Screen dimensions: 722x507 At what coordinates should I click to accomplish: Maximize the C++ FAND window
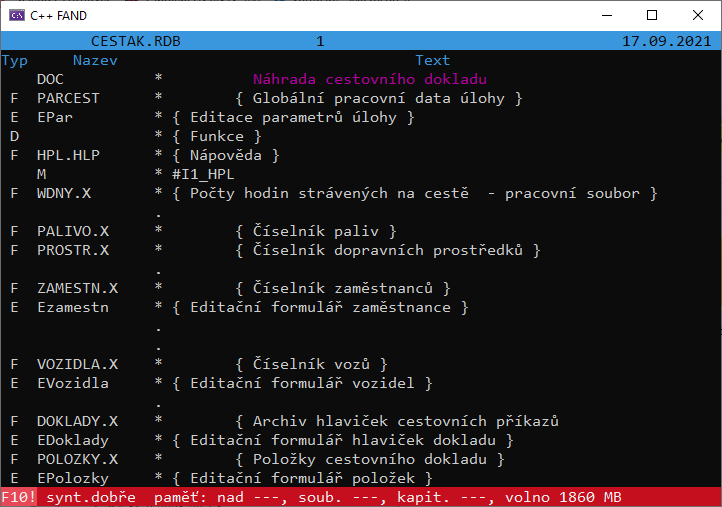click(651, 15)
